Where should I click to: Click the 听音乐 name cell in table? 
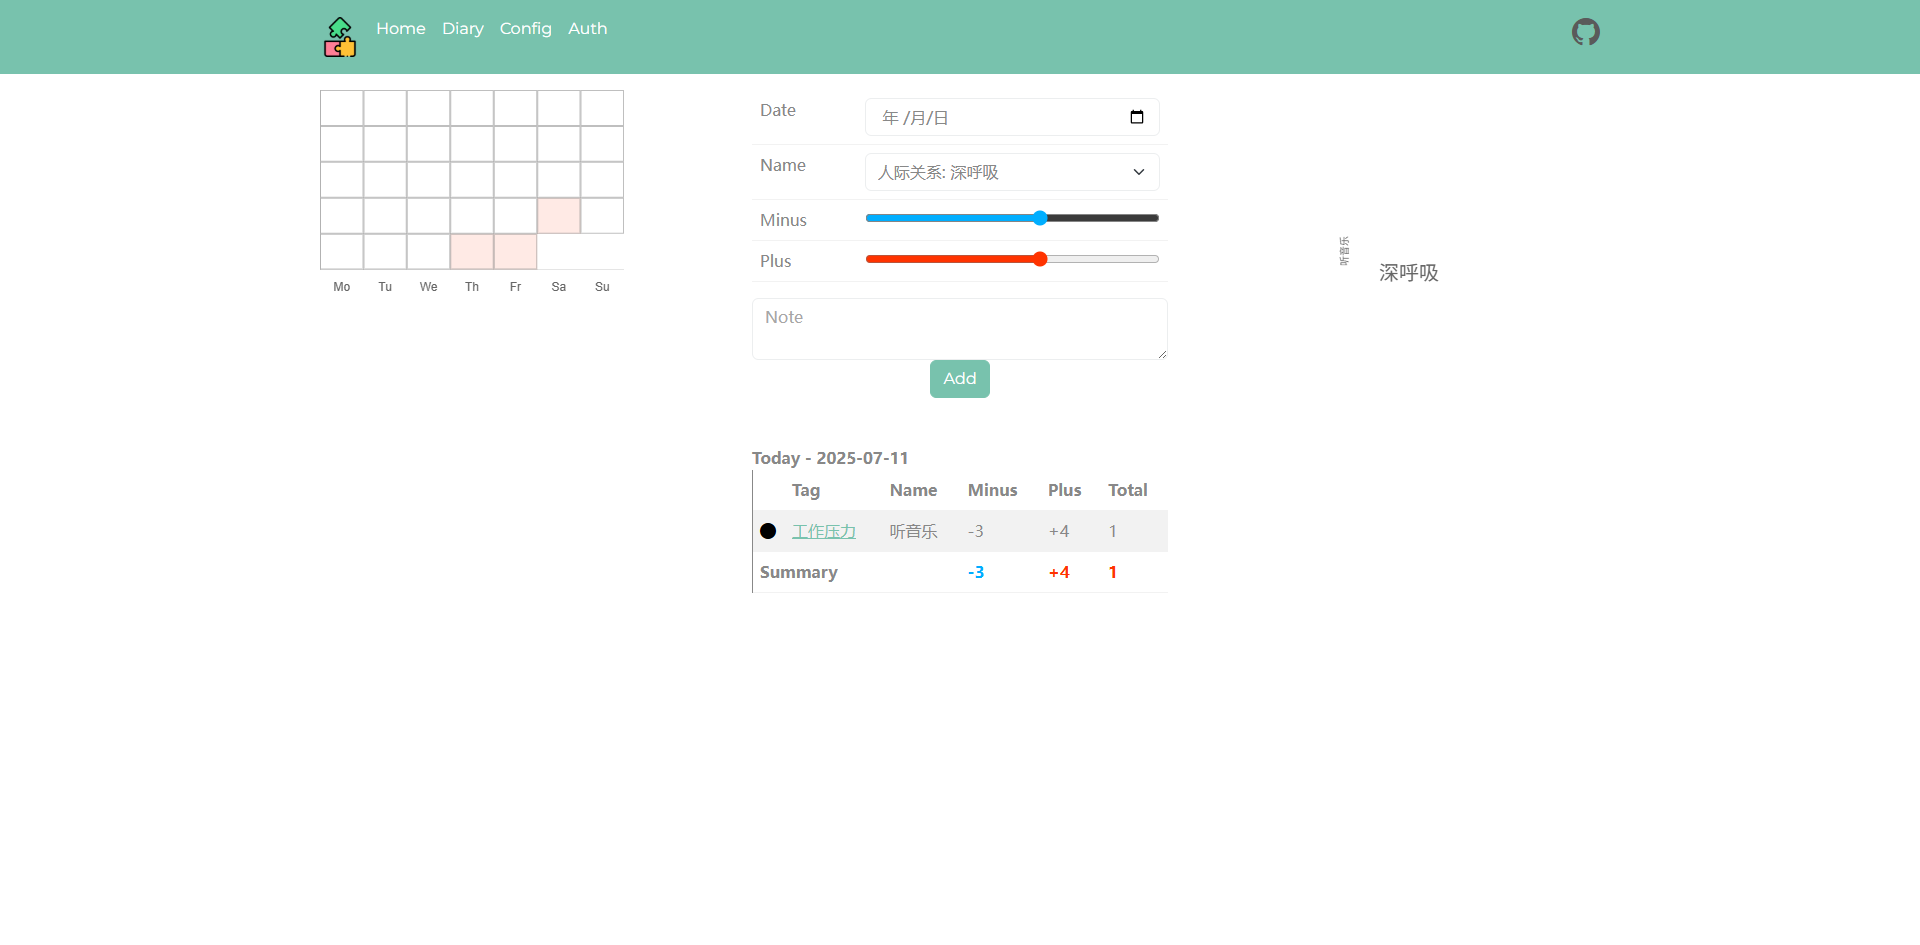[x=913, y=531]
